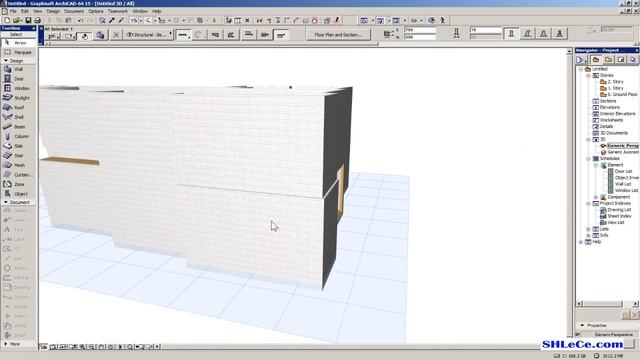
Task: Click the Print icon
Action: coord(37,20)
